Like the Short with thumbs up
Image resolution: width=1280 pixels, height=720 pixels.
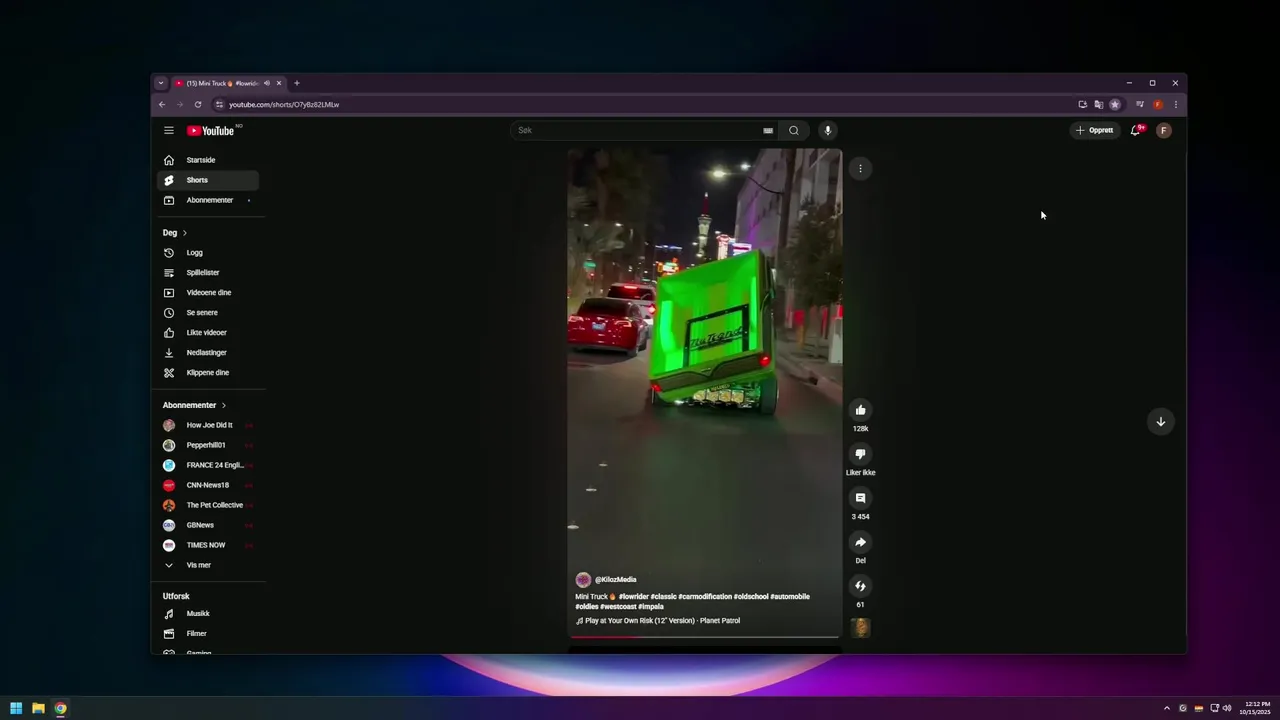click(860, 410)
